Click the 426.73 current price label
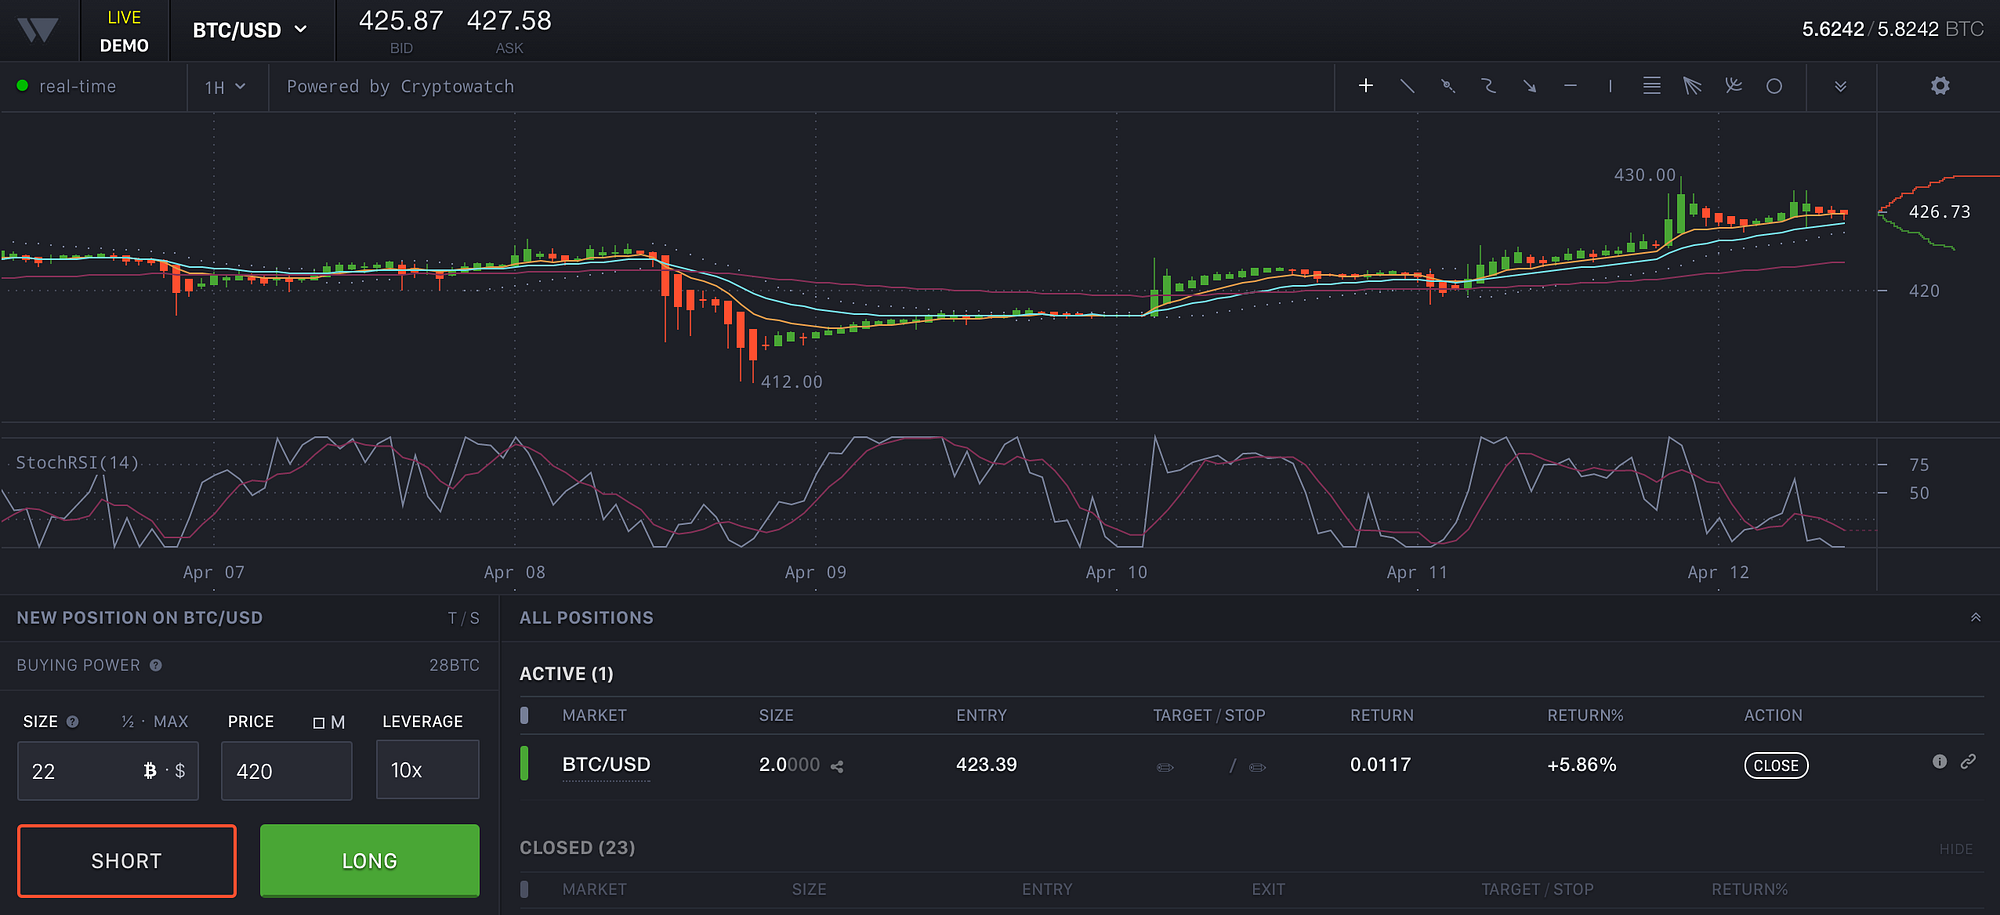Image resolution: width=2000 pixels, height=915 pixels. pyautogui.click(x=1939, y=212)
